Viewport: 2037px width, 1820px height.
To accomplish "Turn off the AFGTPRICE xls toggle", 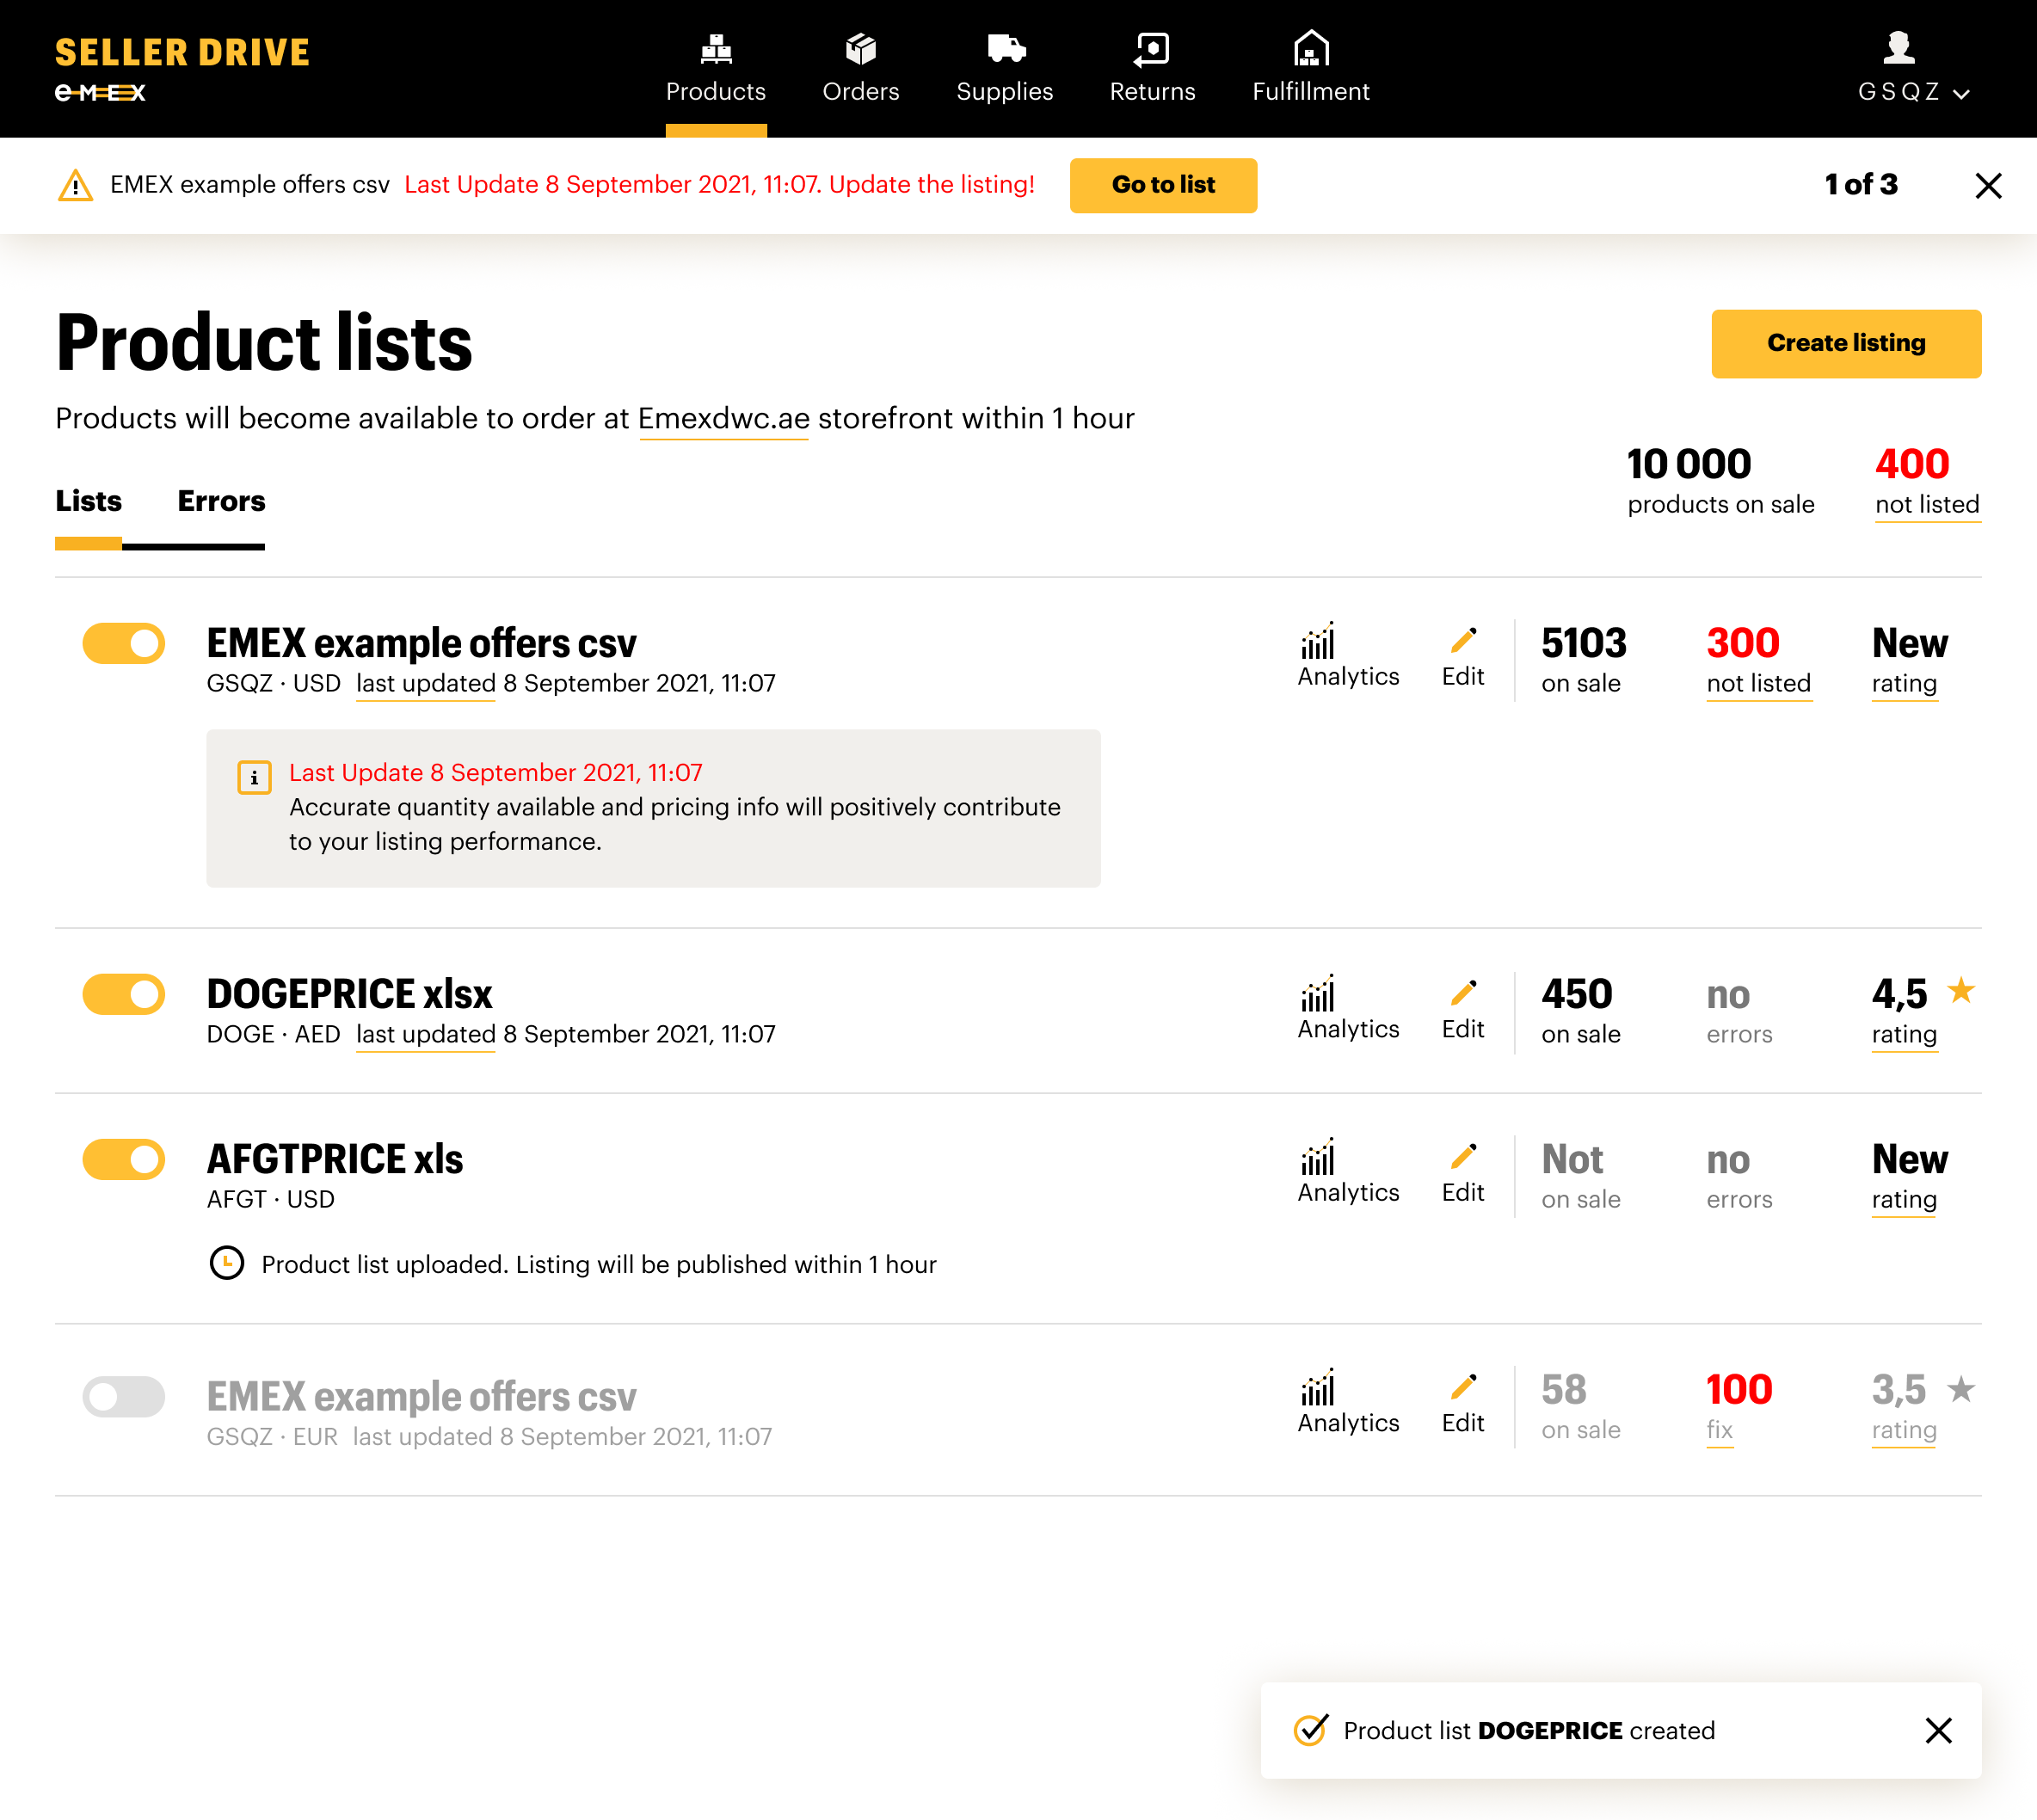I will pyautogui.click(x=124, y=1159).
